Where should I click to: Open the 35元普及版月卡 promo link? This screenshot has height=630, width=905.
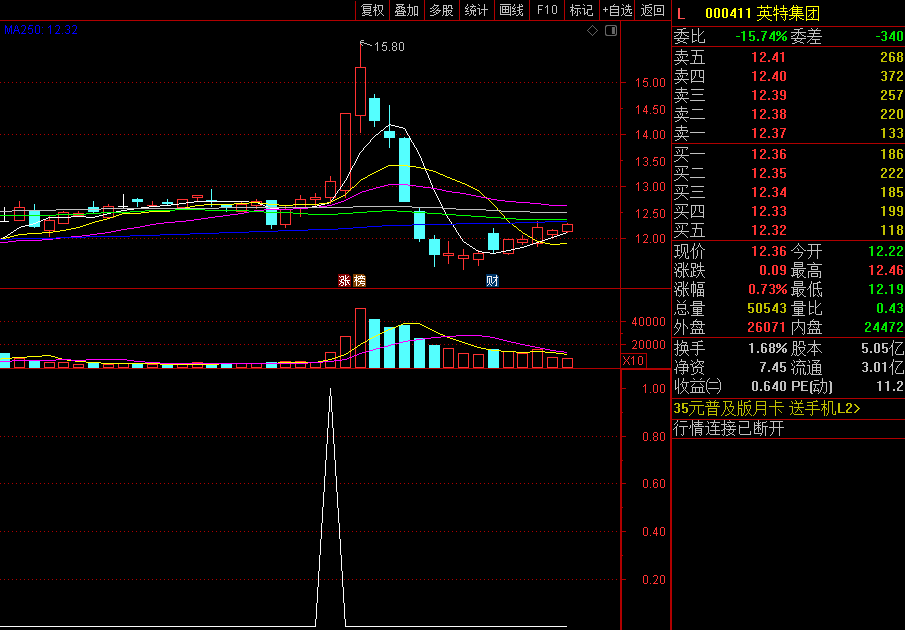[x=766, y=408]
